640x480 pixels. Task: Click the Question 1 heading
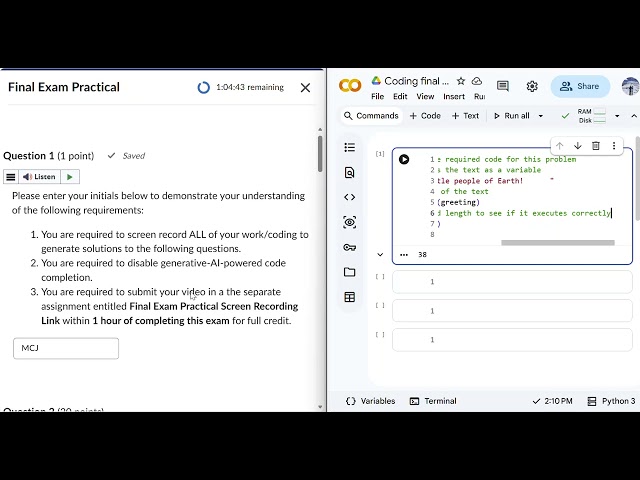[49, 156]
